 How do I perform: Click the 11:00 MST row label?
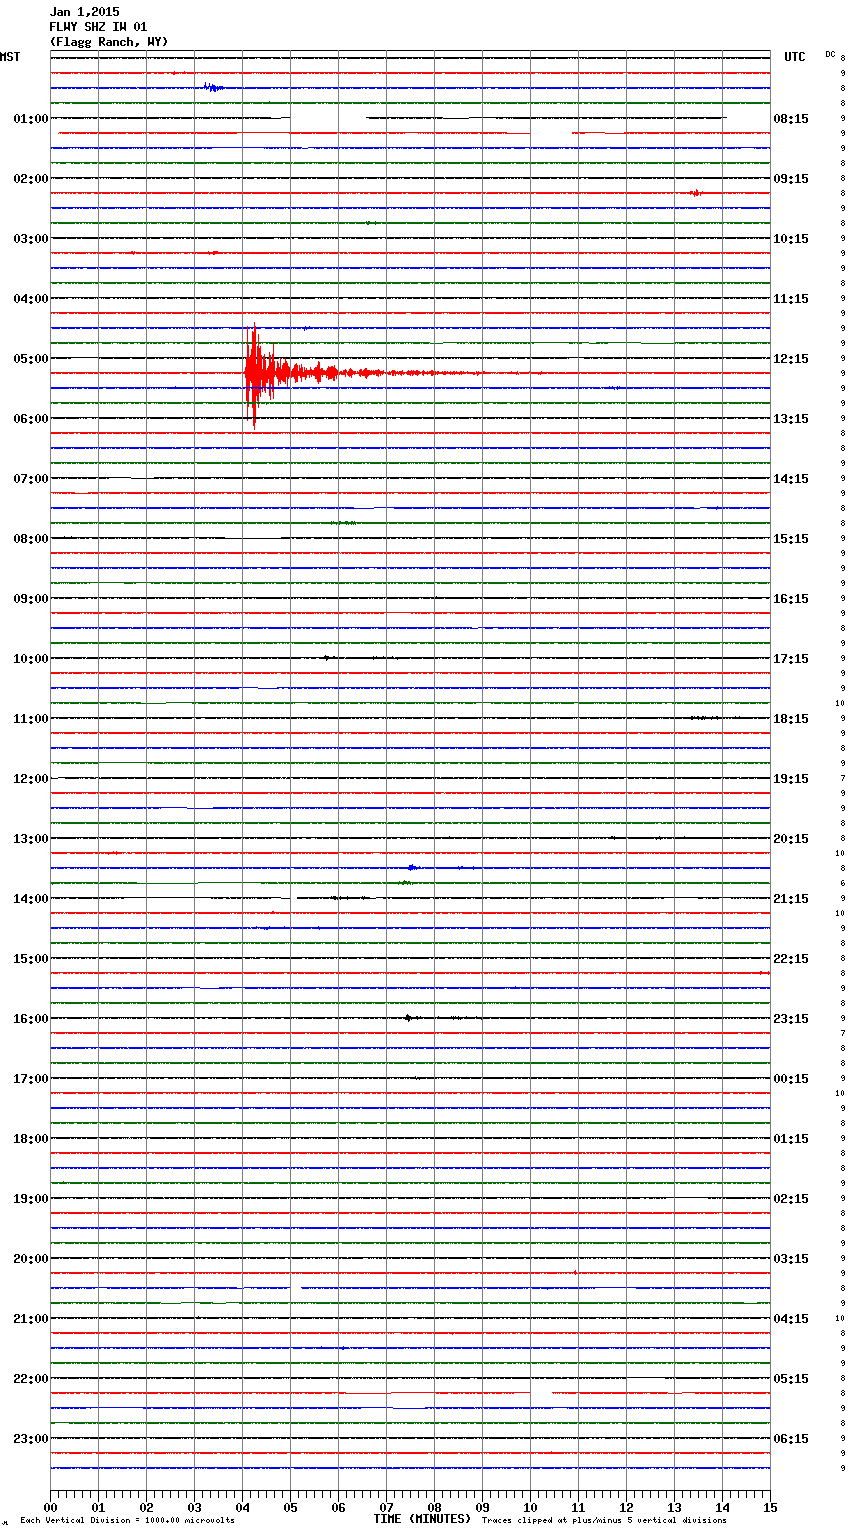coord(30,719)
